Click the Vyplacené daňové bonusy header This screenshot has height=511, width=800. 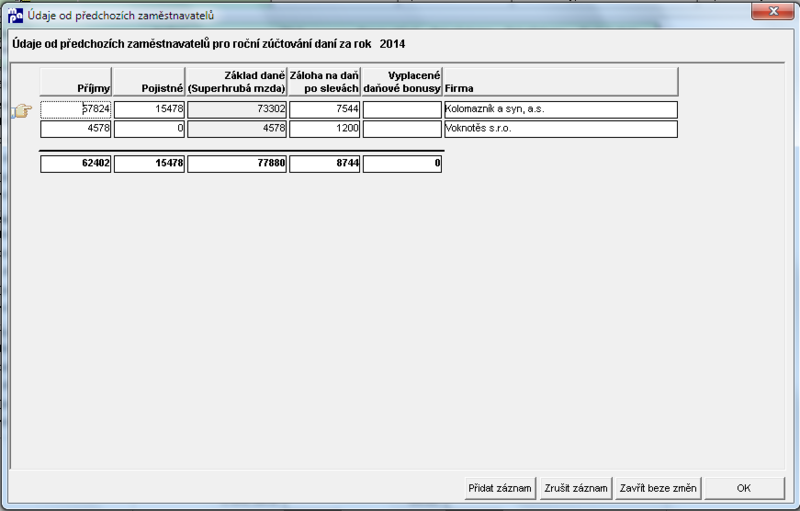click(x=402, y=82)
